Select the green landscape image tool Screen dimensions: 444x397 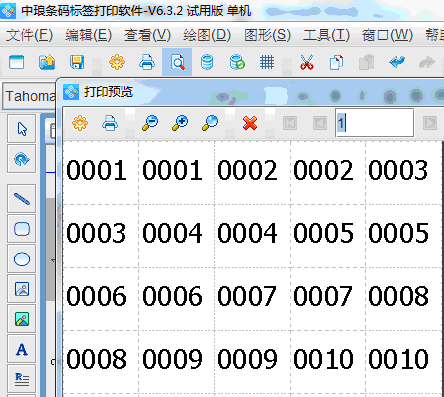pyautogui.click(x=22, y=319)
